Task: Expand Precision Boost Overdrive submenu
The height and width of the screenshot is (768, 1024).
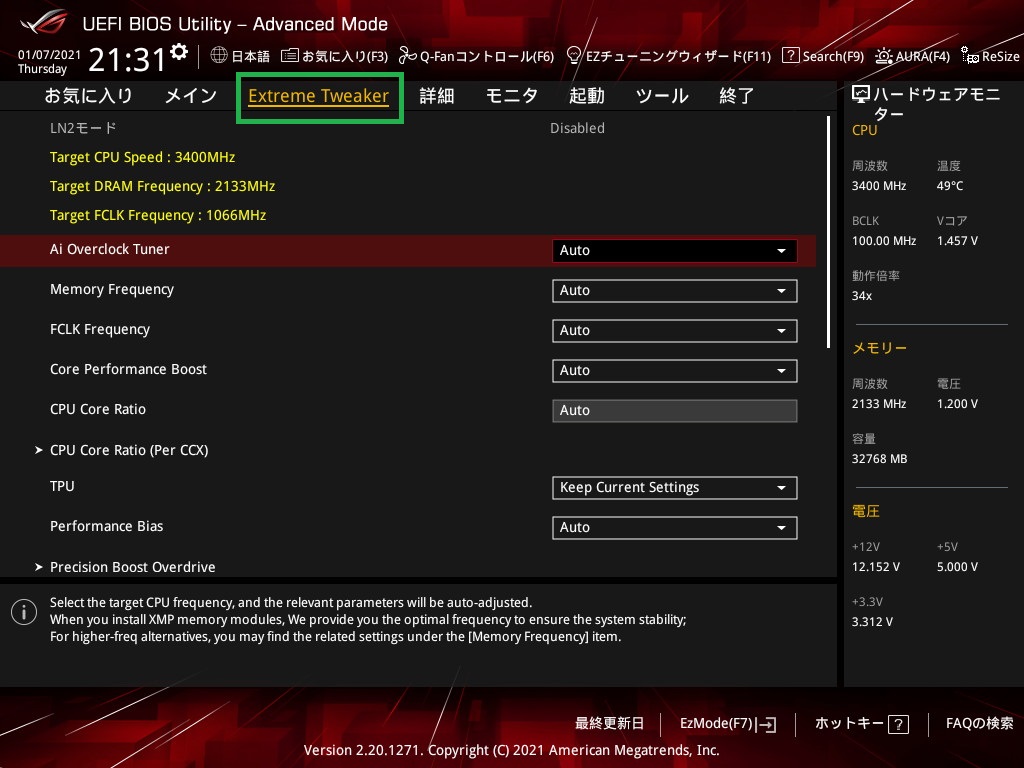Action: pyautogui.click(x=125, y=567)
